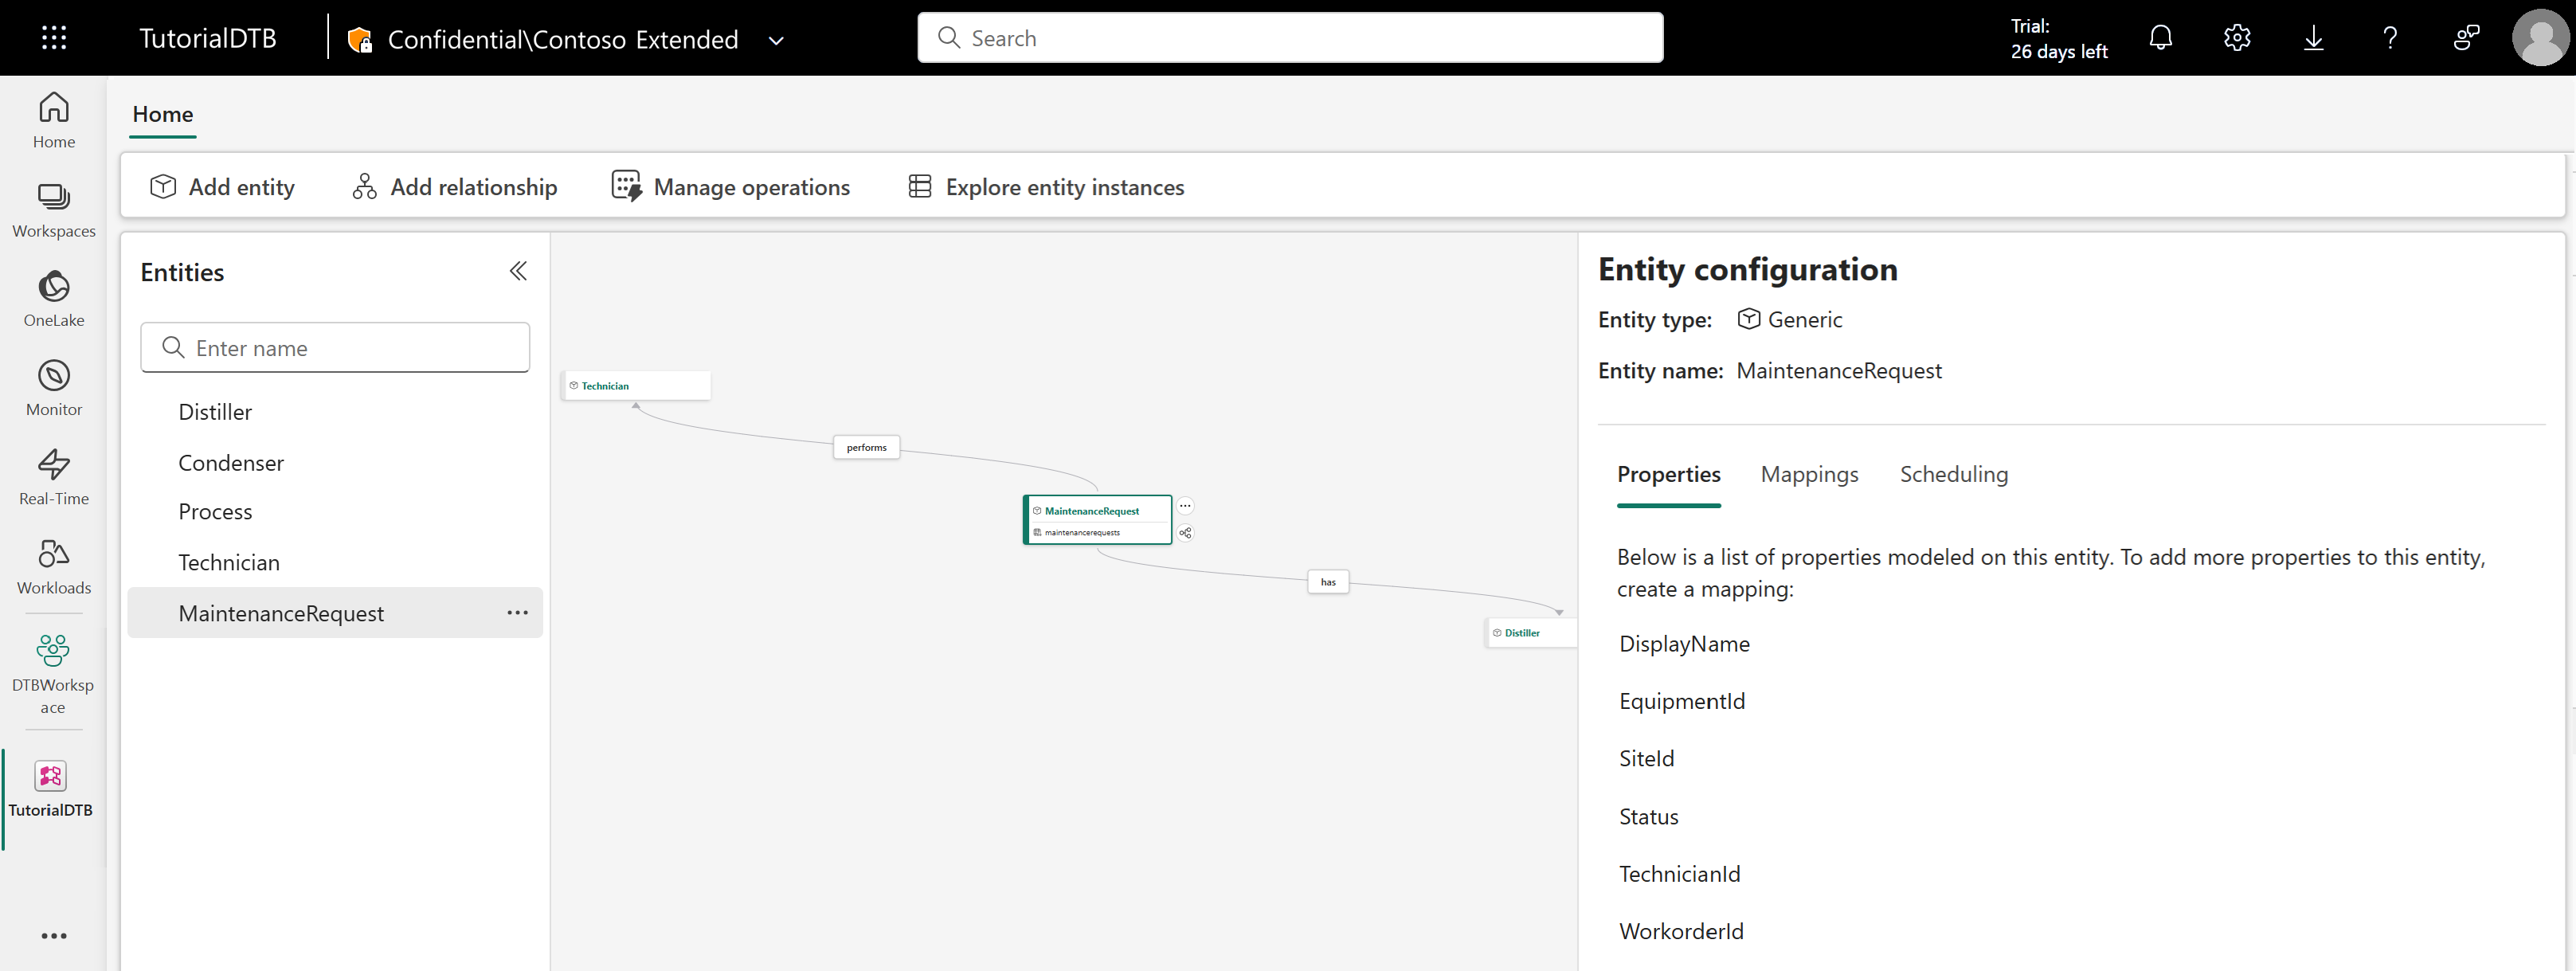2576x971 pixels.
Task: Go to Home in the left navigation
Action: 54,121
